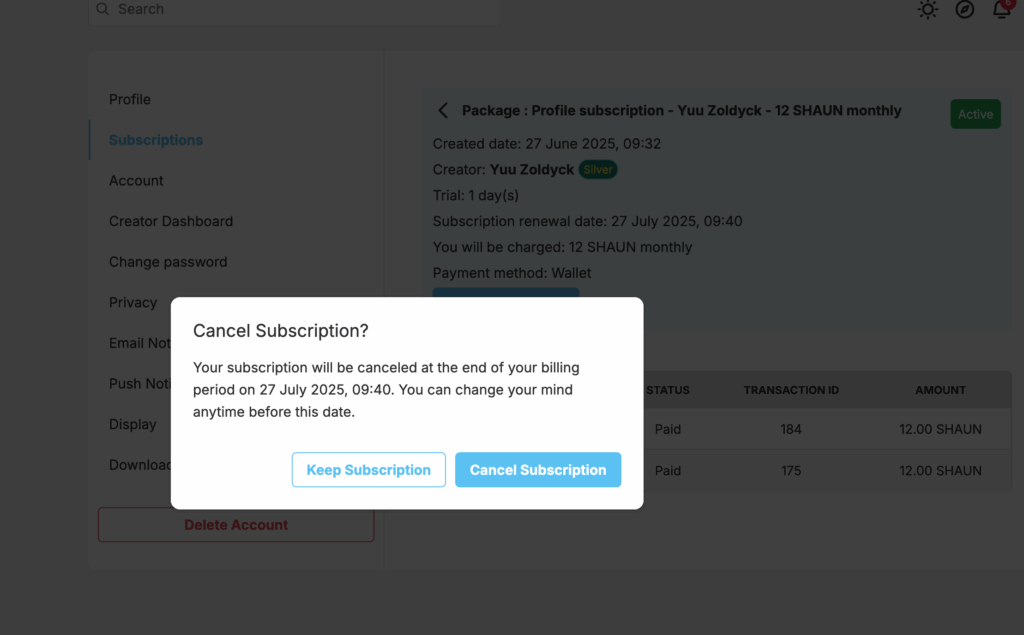
Task: Open the compass explore icon
Action: click(965, 9)
